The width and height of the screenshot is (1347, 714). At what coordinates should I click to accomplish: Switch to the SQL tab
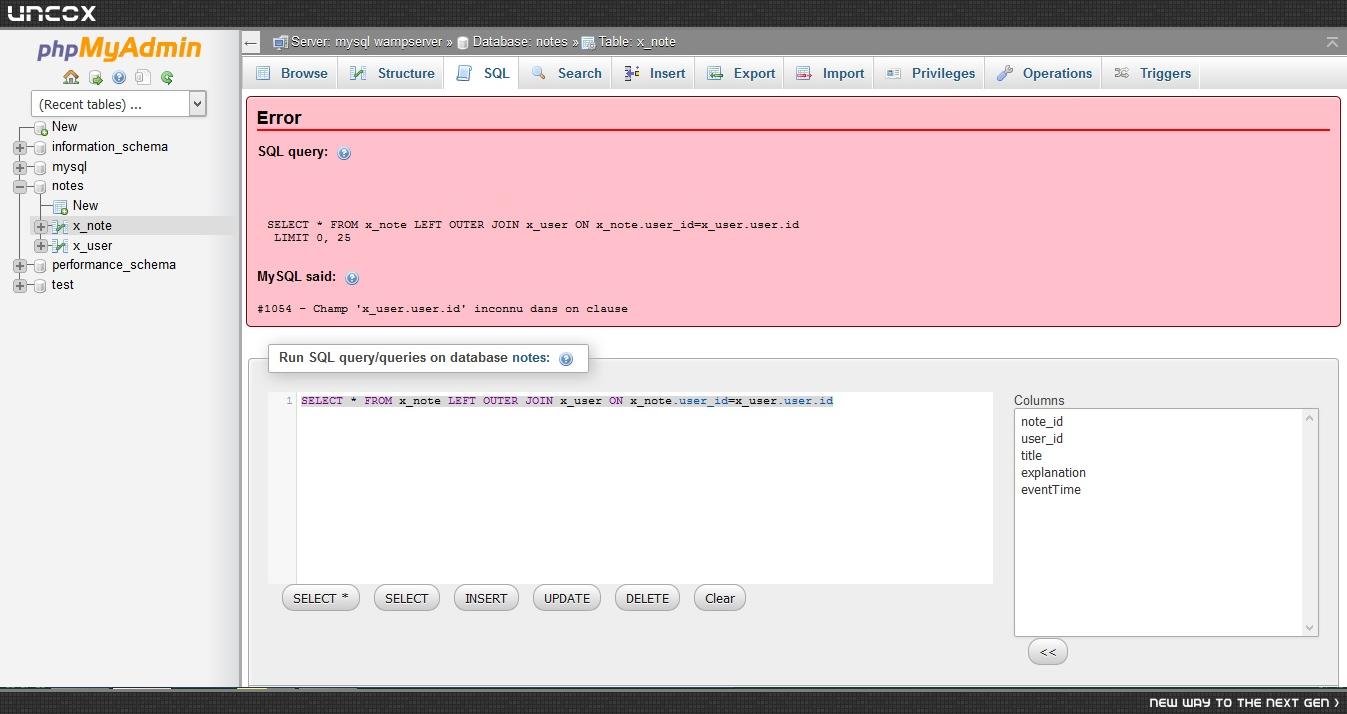pyautogui.click(x=483, y=73)
